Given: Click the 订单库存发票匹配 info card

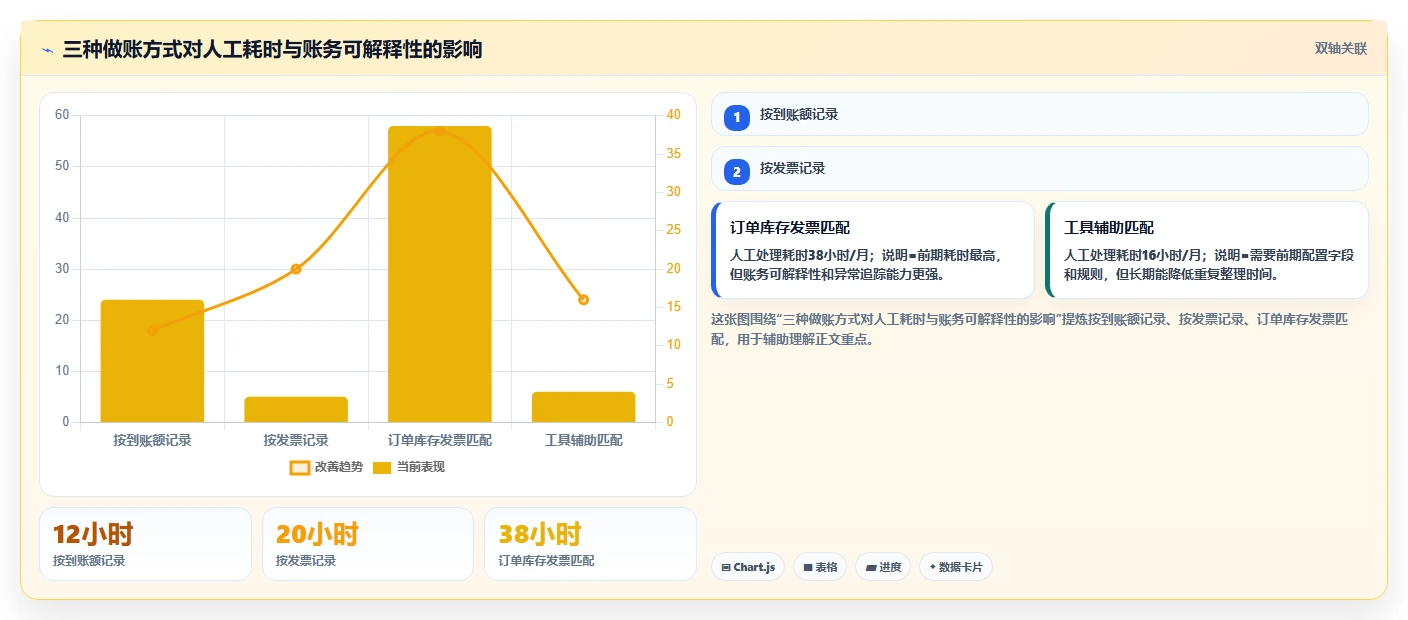Looking at the screenshot, I should 872,250.
